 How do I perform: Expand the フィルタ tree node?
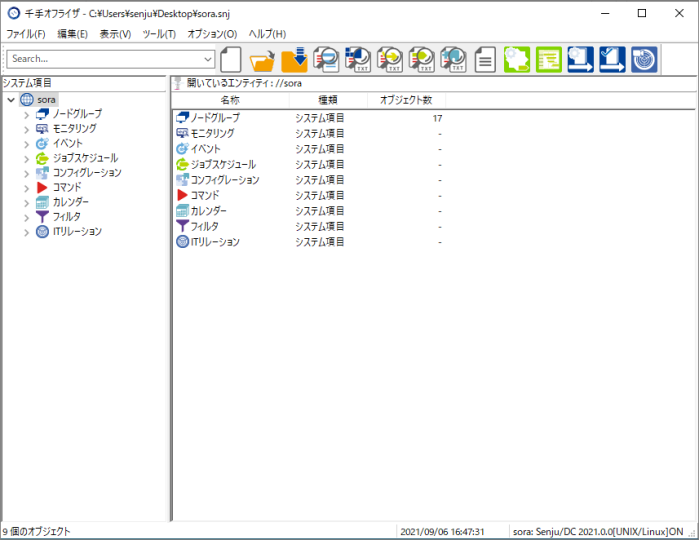(x=26, y=218)
